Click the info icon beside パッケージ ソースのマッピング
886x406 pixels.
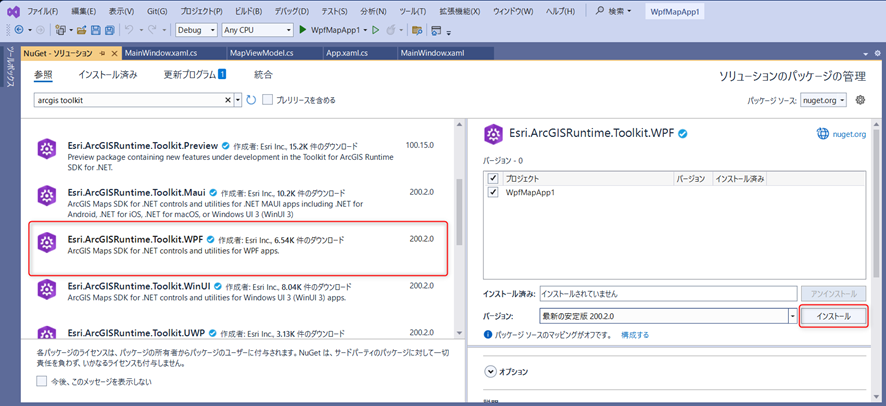[489, 335]
